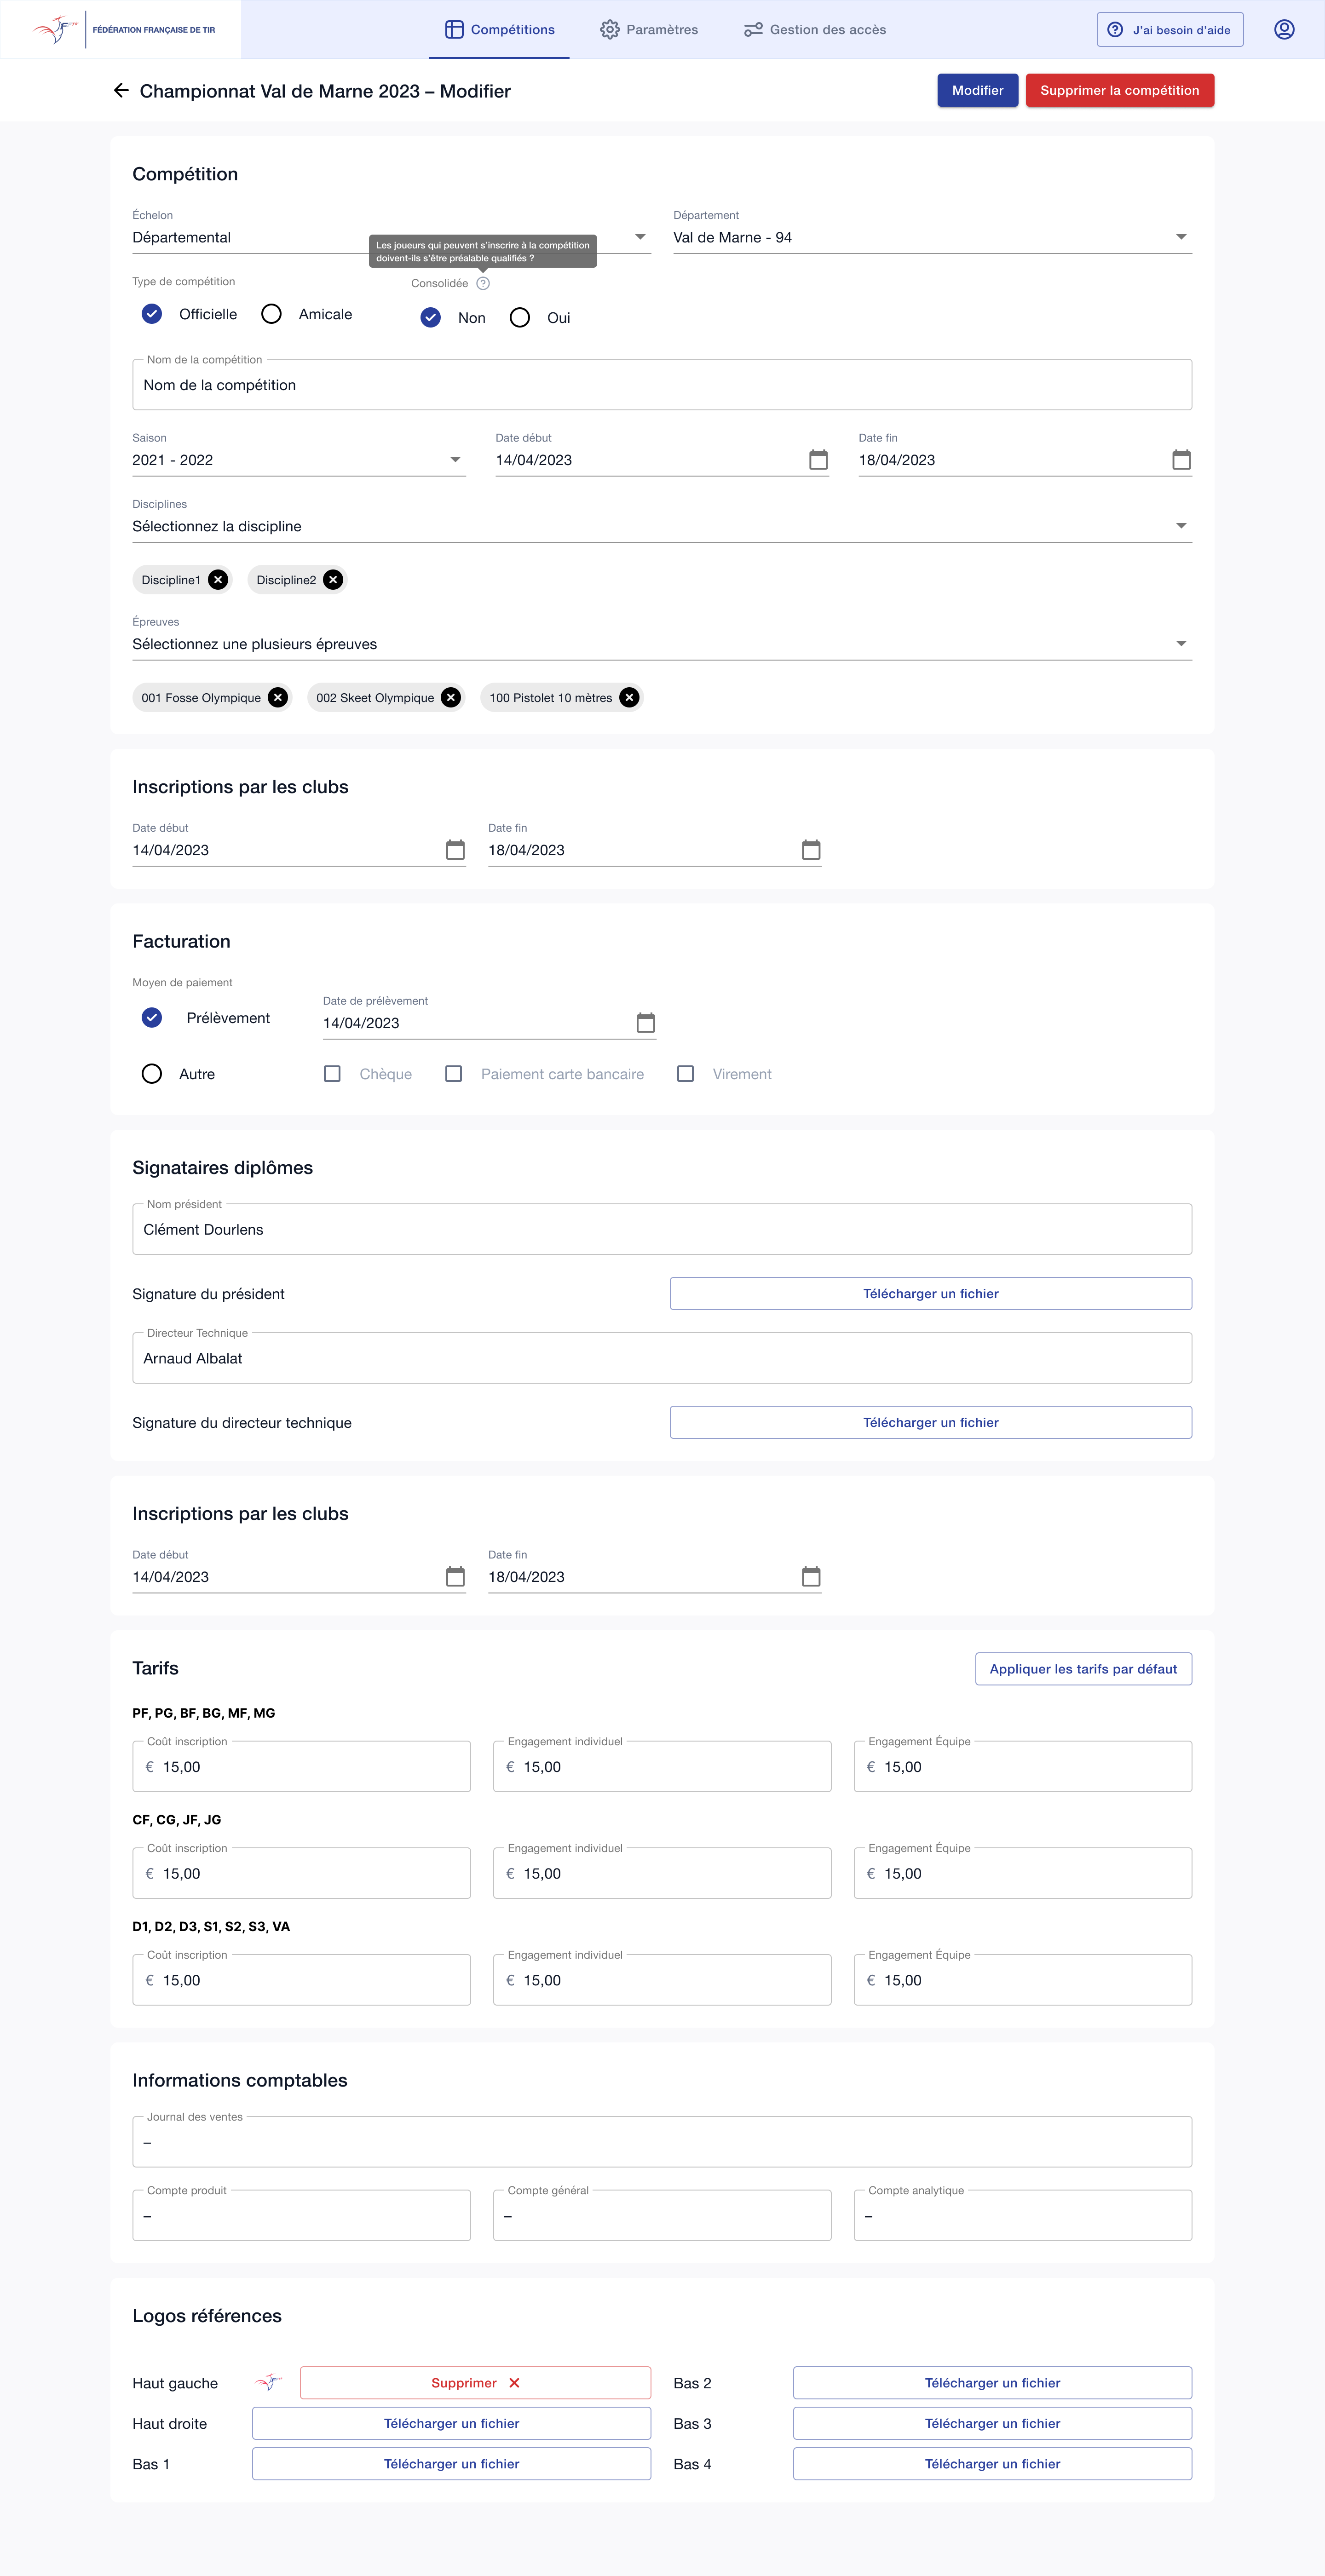The image size is (1325, 2576).
Task: Switch to the Paramètres tab
Action: [x=649, y=30]
